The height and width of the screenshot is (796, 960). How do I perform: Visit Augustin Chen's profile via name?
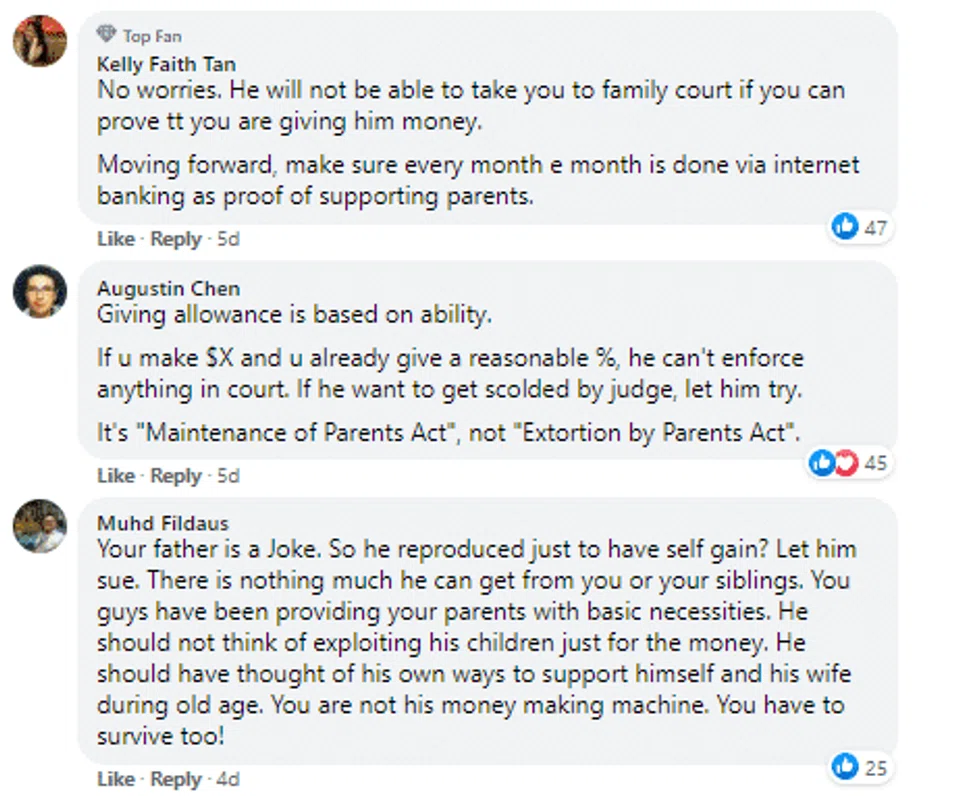[168, 288]
